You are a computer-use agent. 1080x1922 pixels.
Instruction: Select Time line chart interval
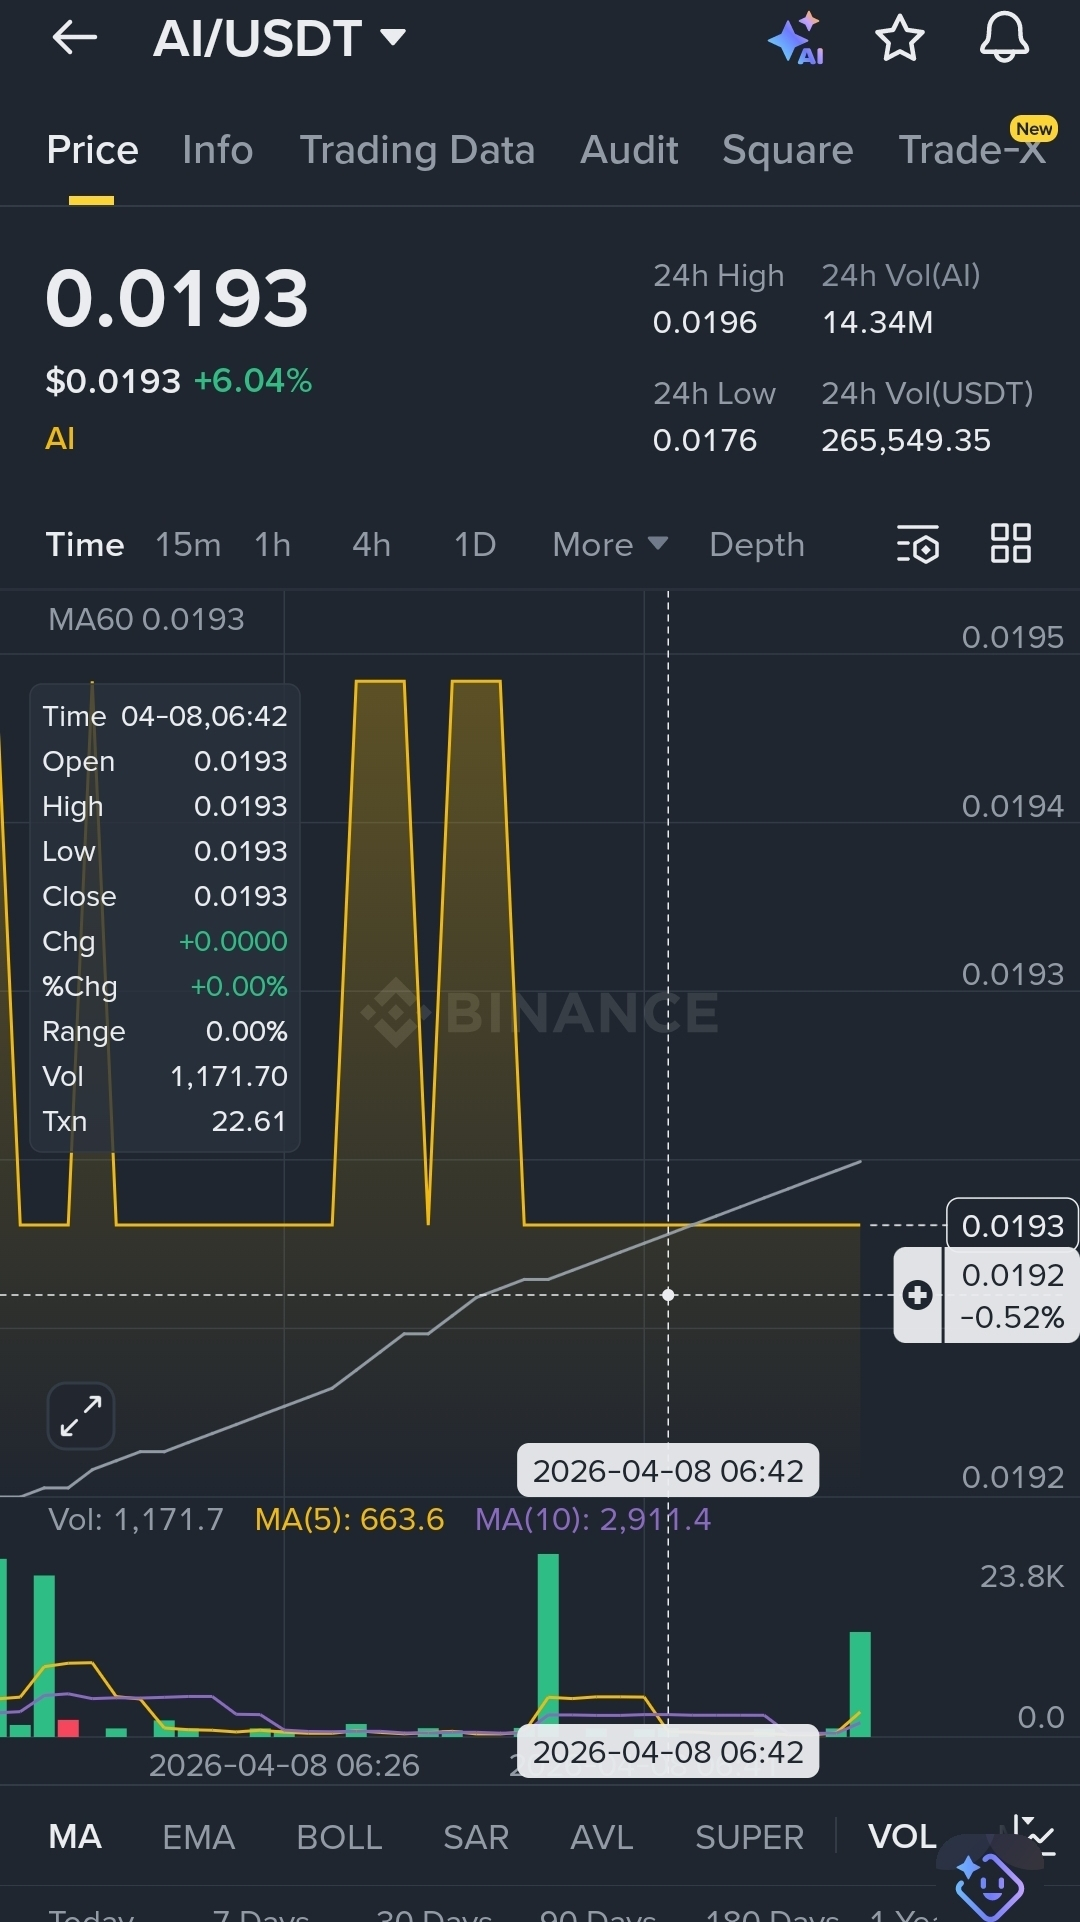pyautogui.click(x=85, y=544)
